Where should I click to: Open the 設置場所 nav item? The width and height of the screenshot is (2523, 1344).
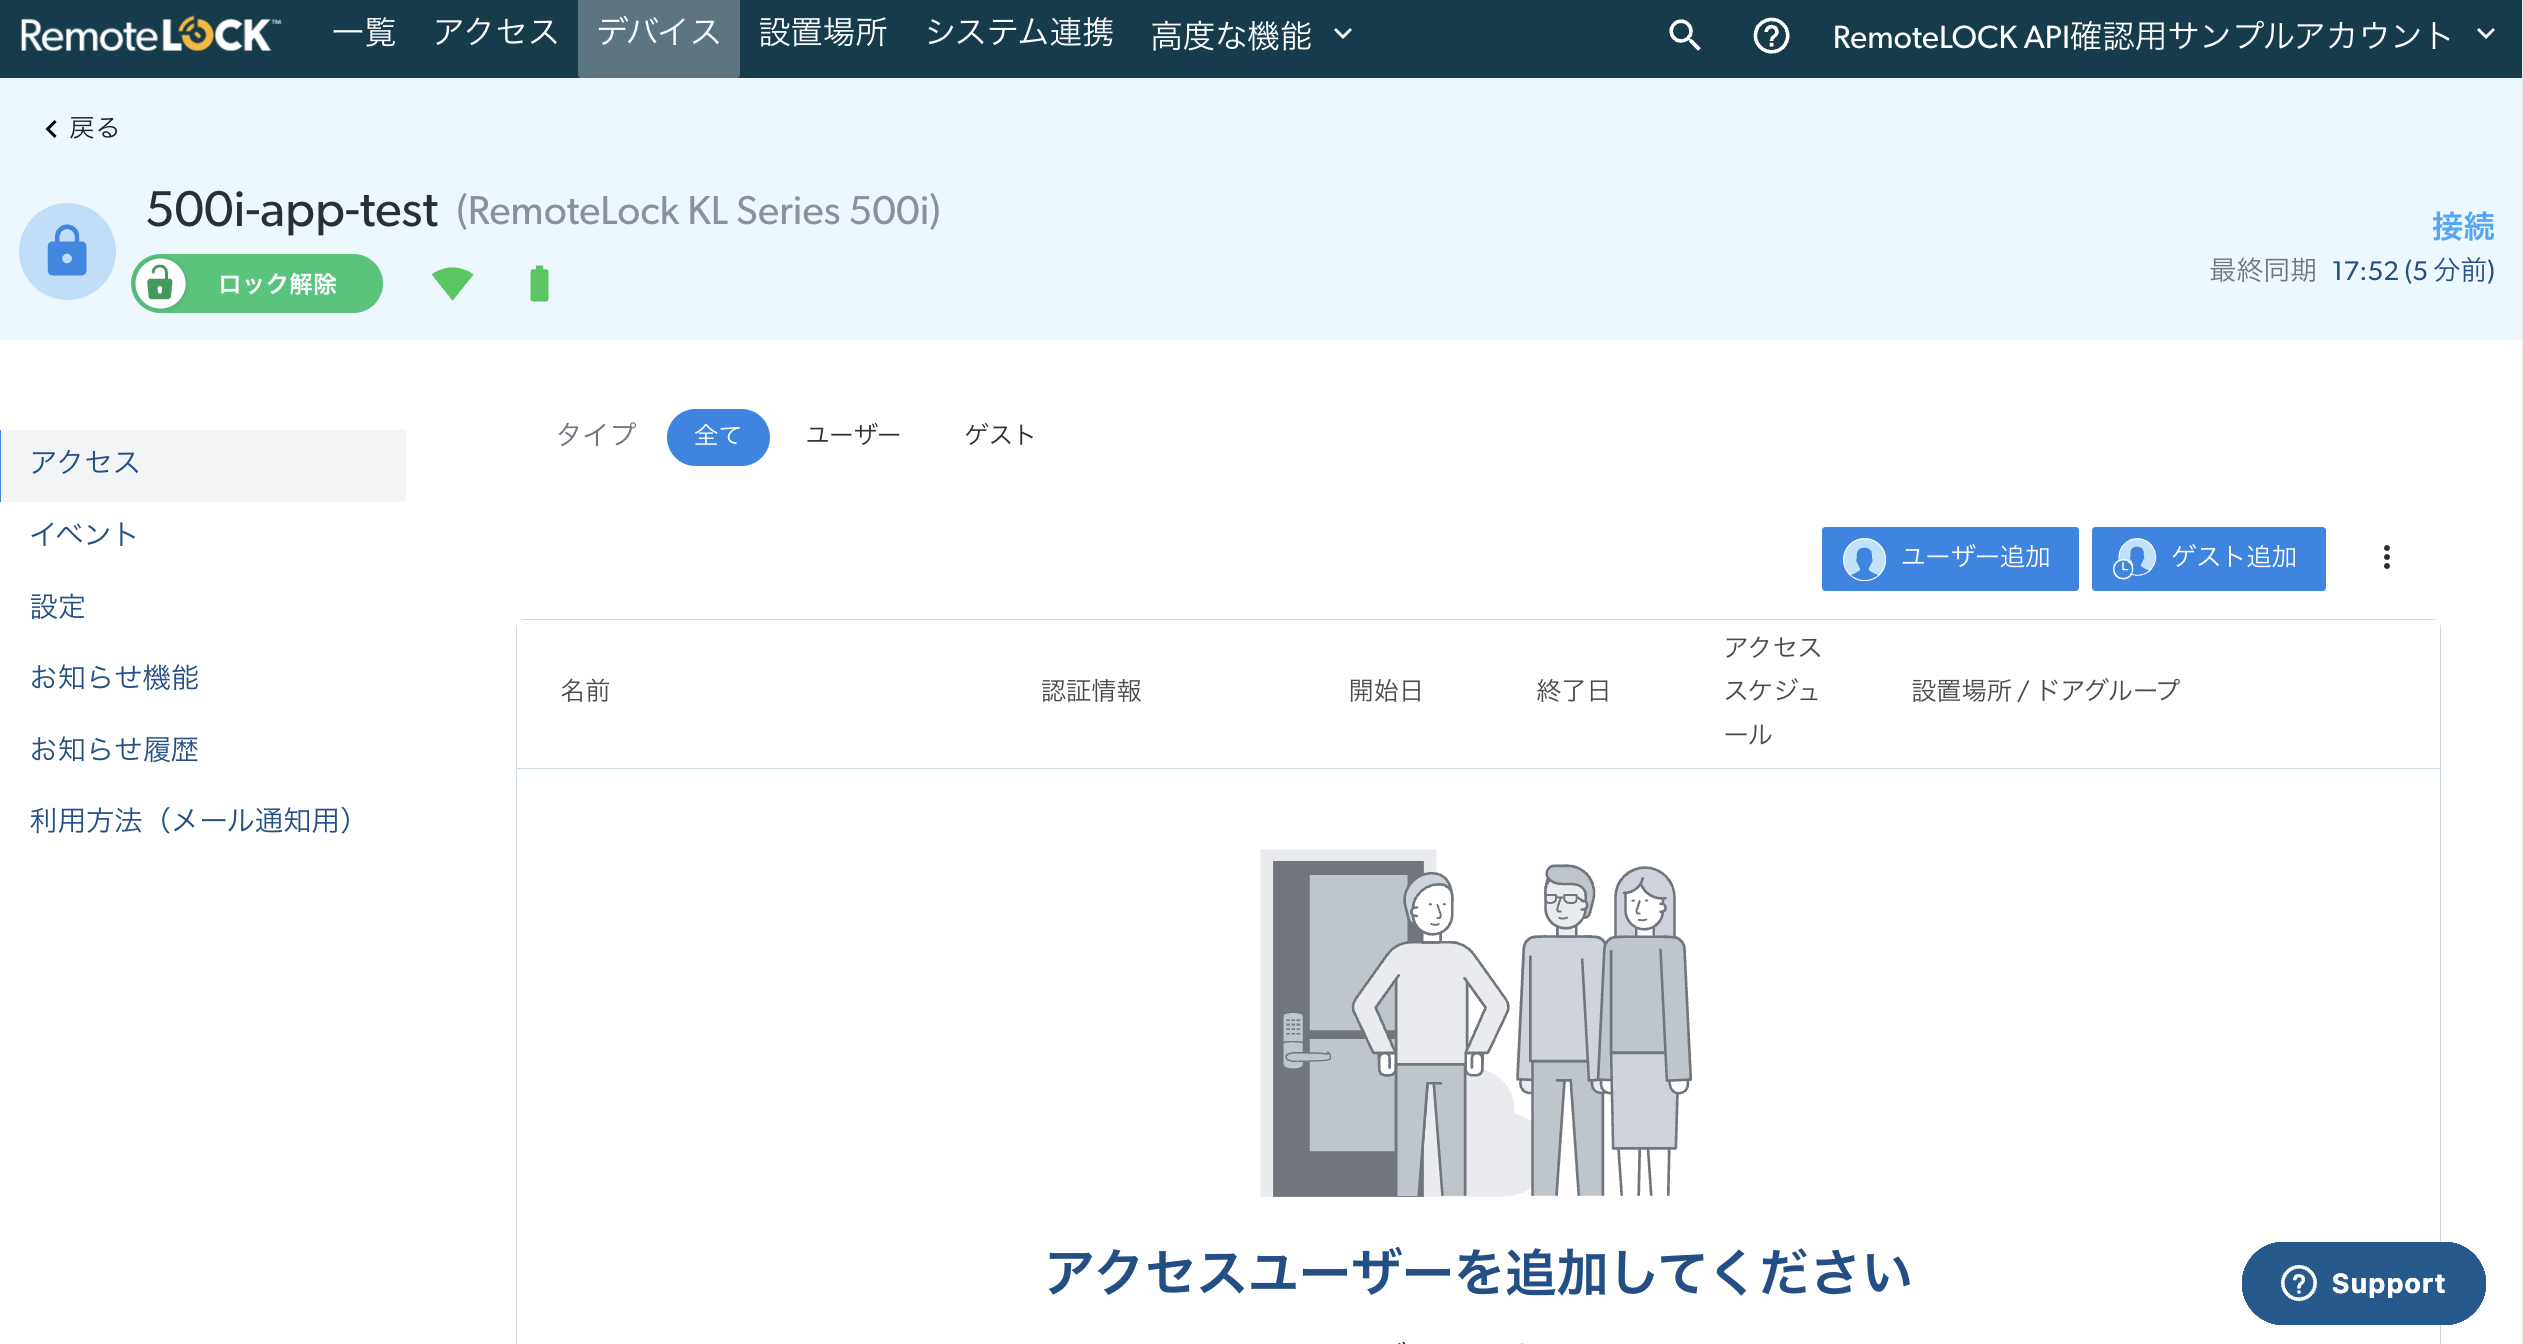coord(823,34)
